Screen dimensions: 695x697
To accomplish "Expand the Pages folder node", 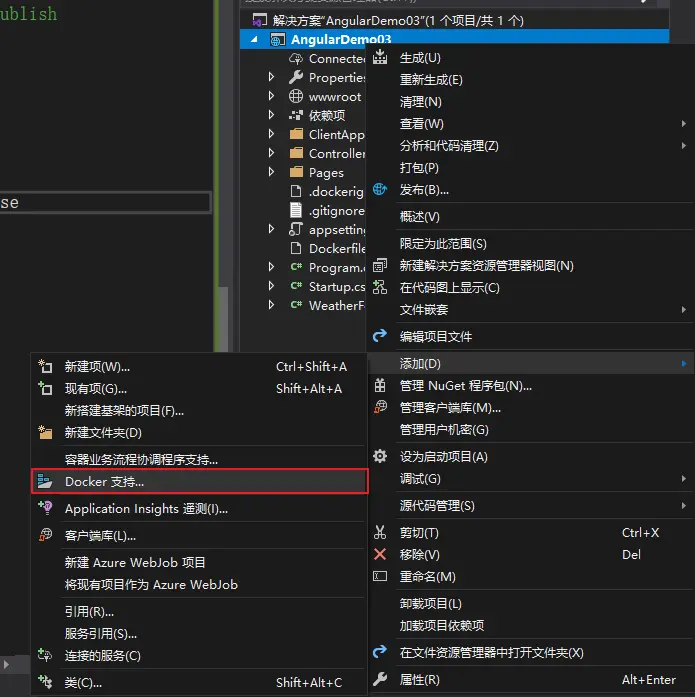I will (x=271, y=172).
